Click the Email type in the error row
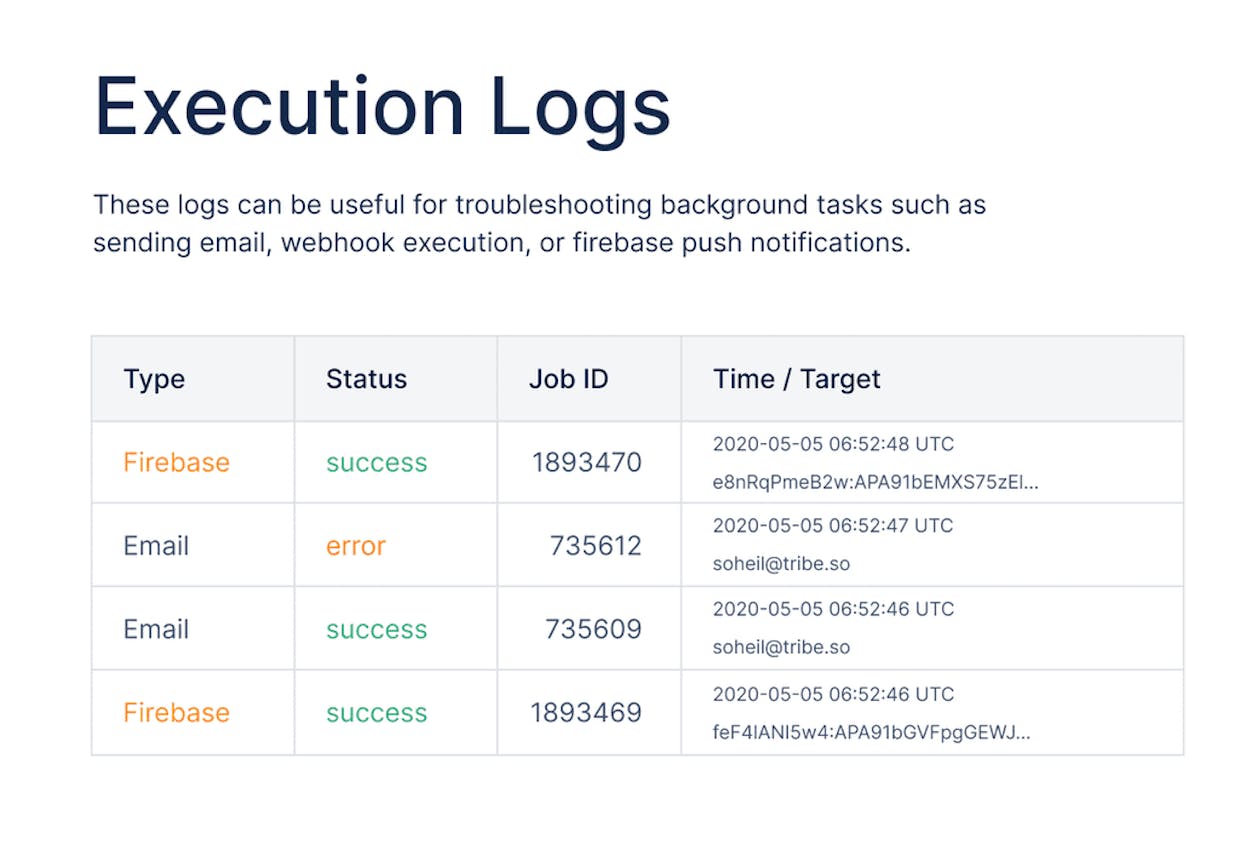This screenshot has height=845, width=1240. click(x=156, y=546)
